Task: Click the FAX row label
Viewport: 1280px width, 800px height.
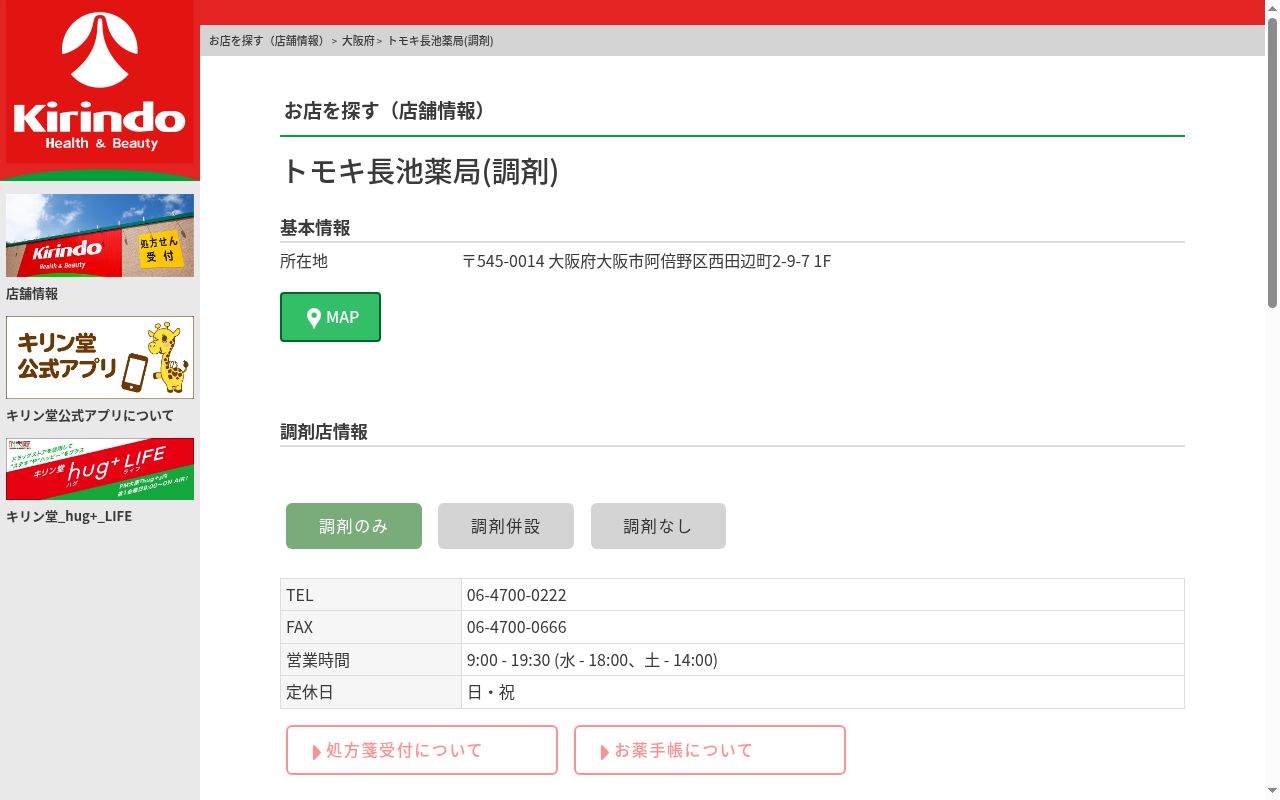Action: coord(300,628)
